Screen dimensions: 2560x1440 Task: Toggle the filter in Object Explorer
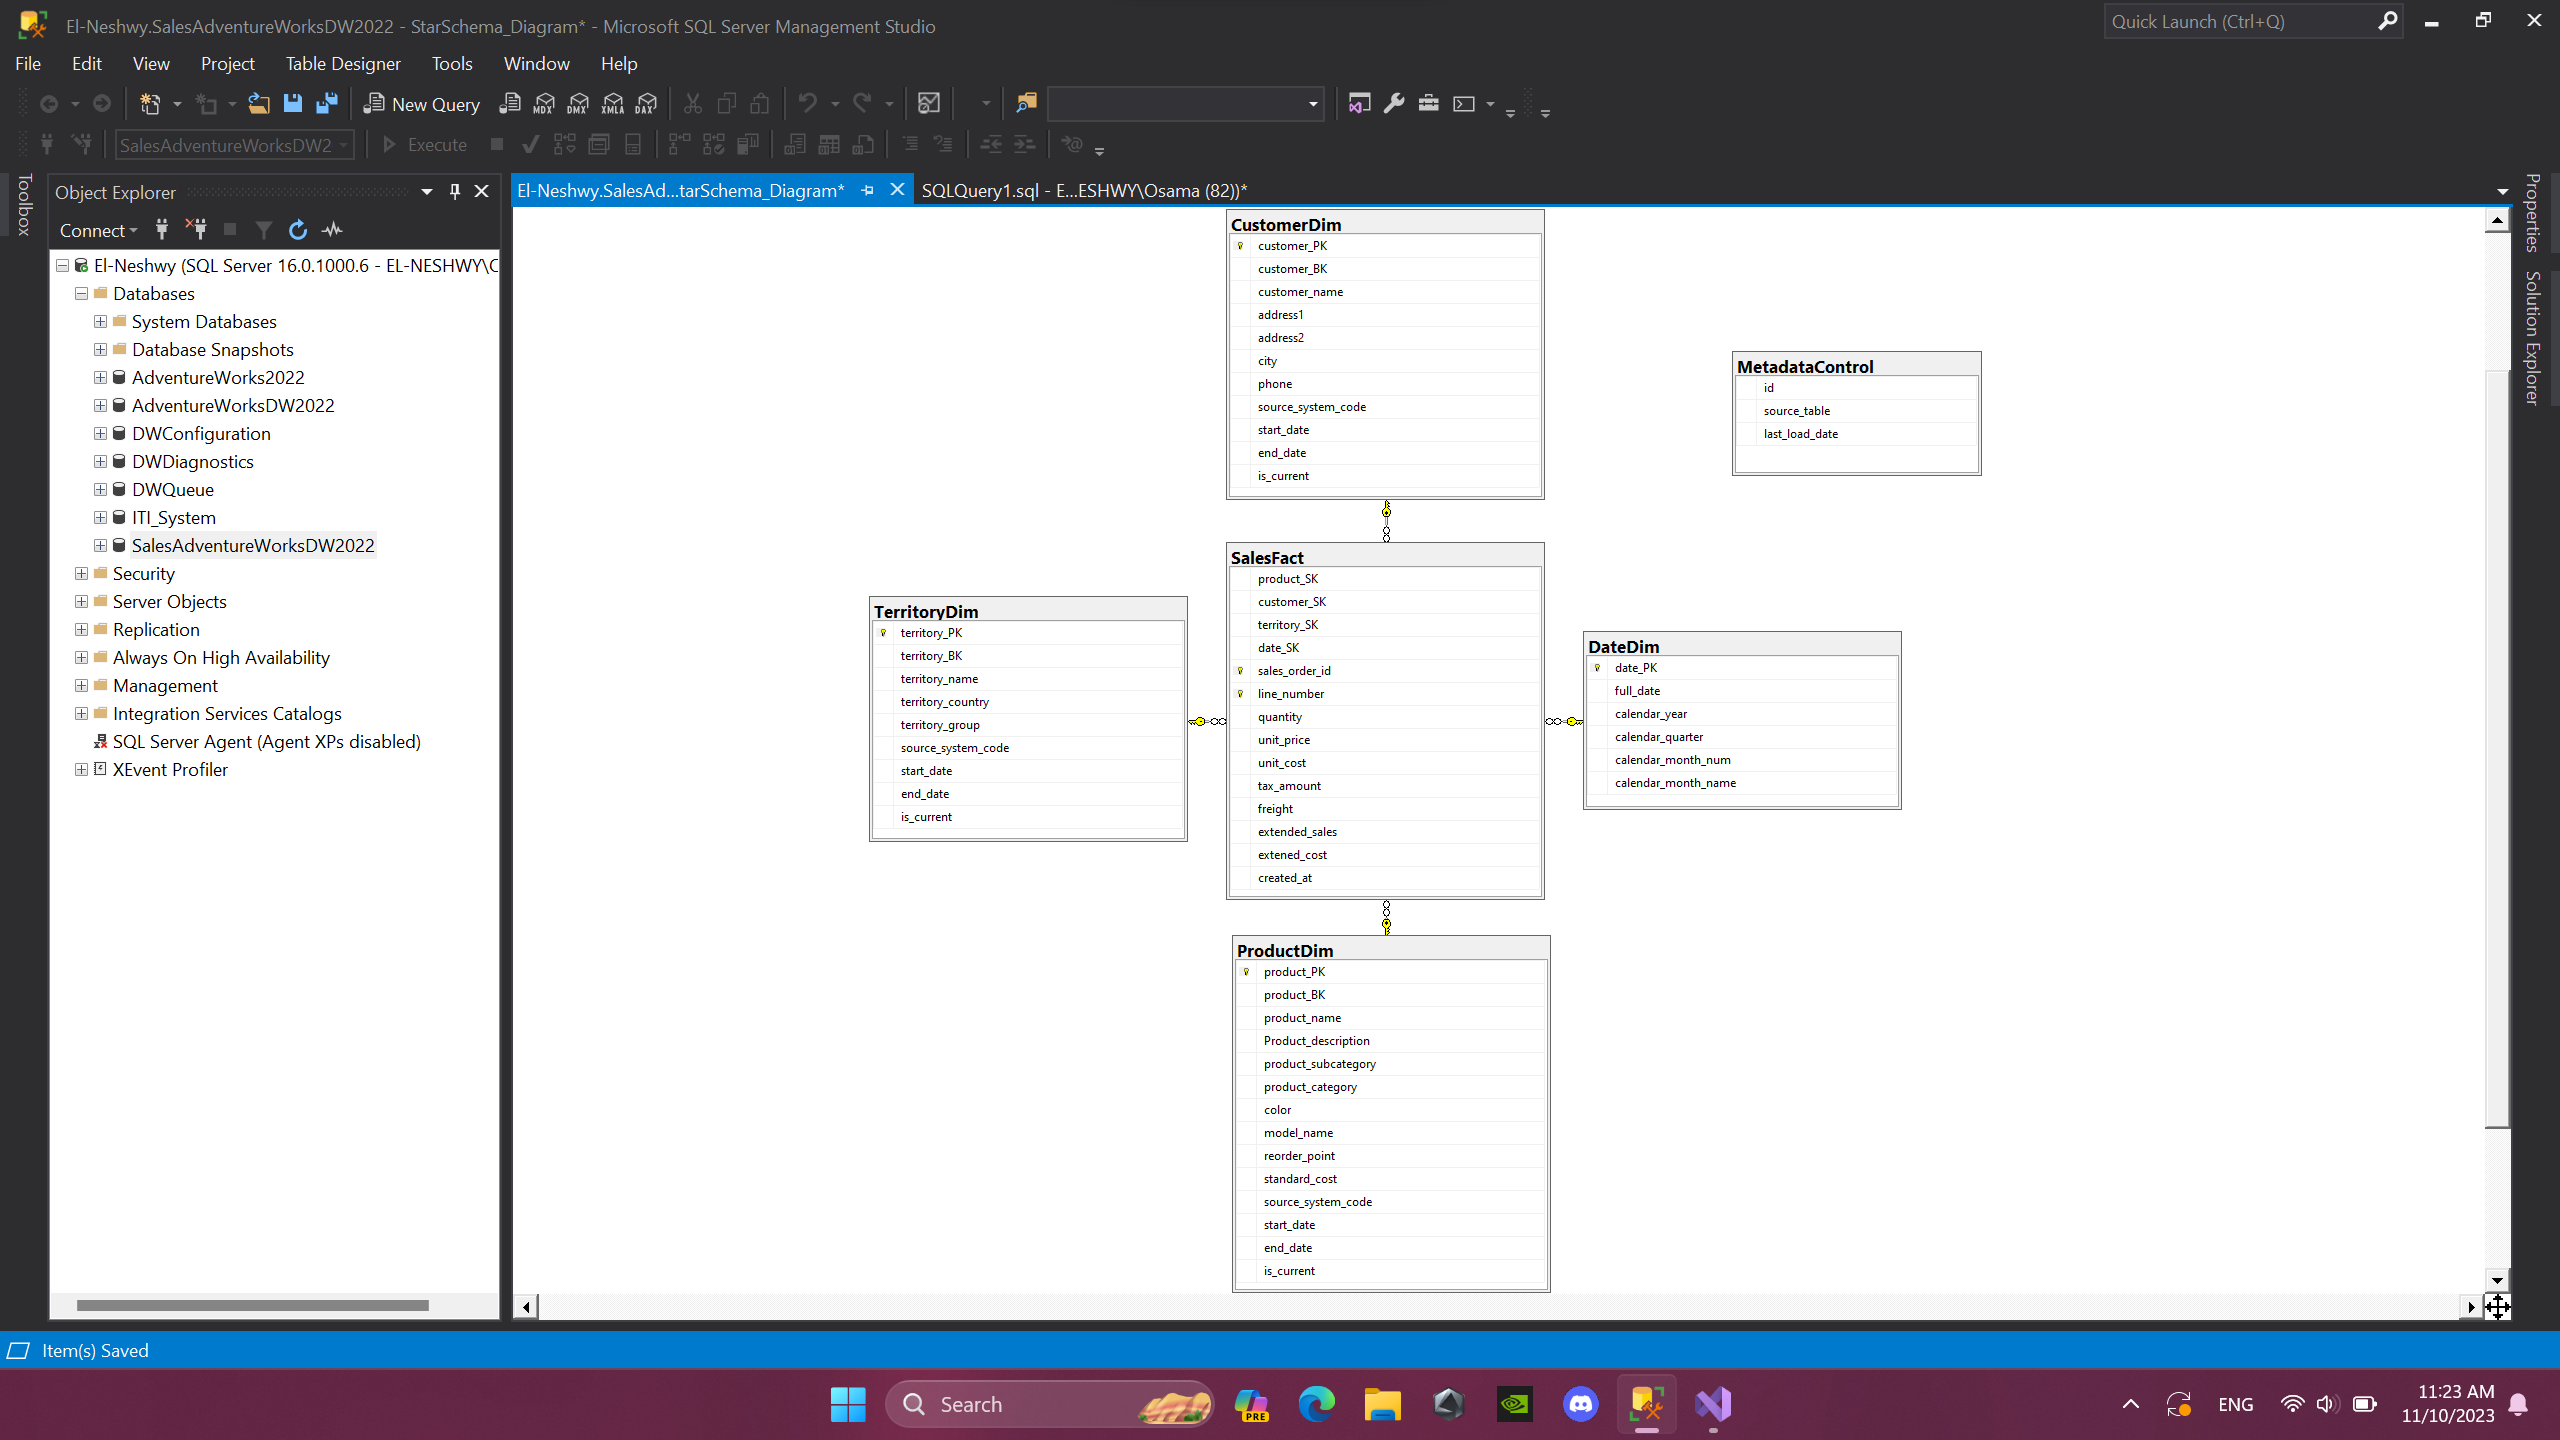tap(263, 230)
